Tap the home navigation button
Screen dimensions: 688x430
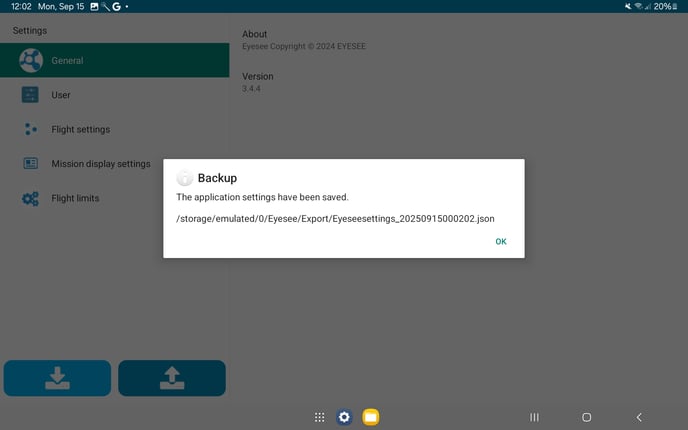pyautogui.click(x=587, y=417)
